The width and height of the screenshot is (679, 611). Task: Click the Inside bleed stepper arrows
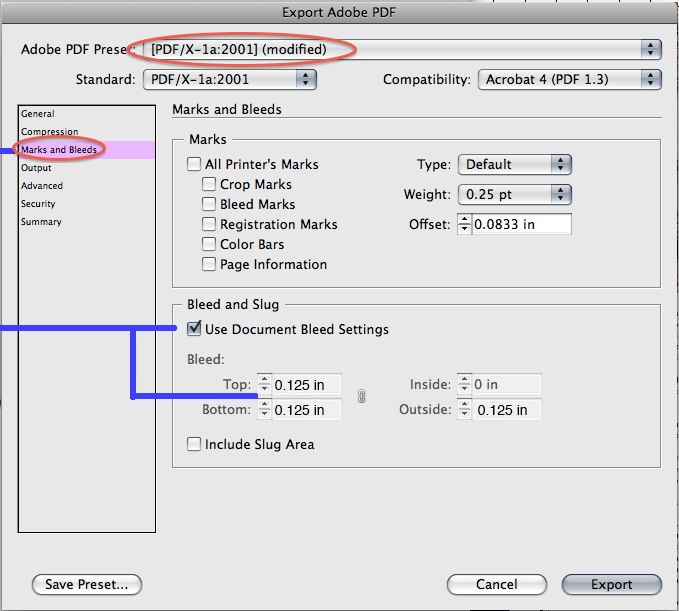(x=464, y=385)
